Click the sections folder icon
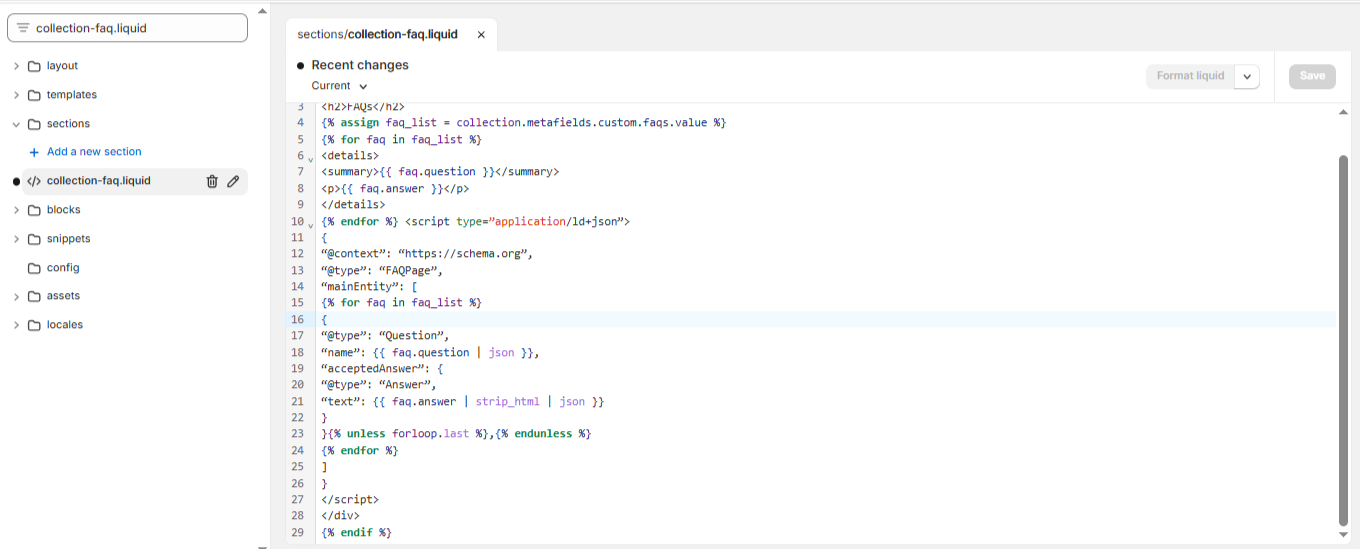Viewport: 1360px width, 549px height. tap(34, 124)
